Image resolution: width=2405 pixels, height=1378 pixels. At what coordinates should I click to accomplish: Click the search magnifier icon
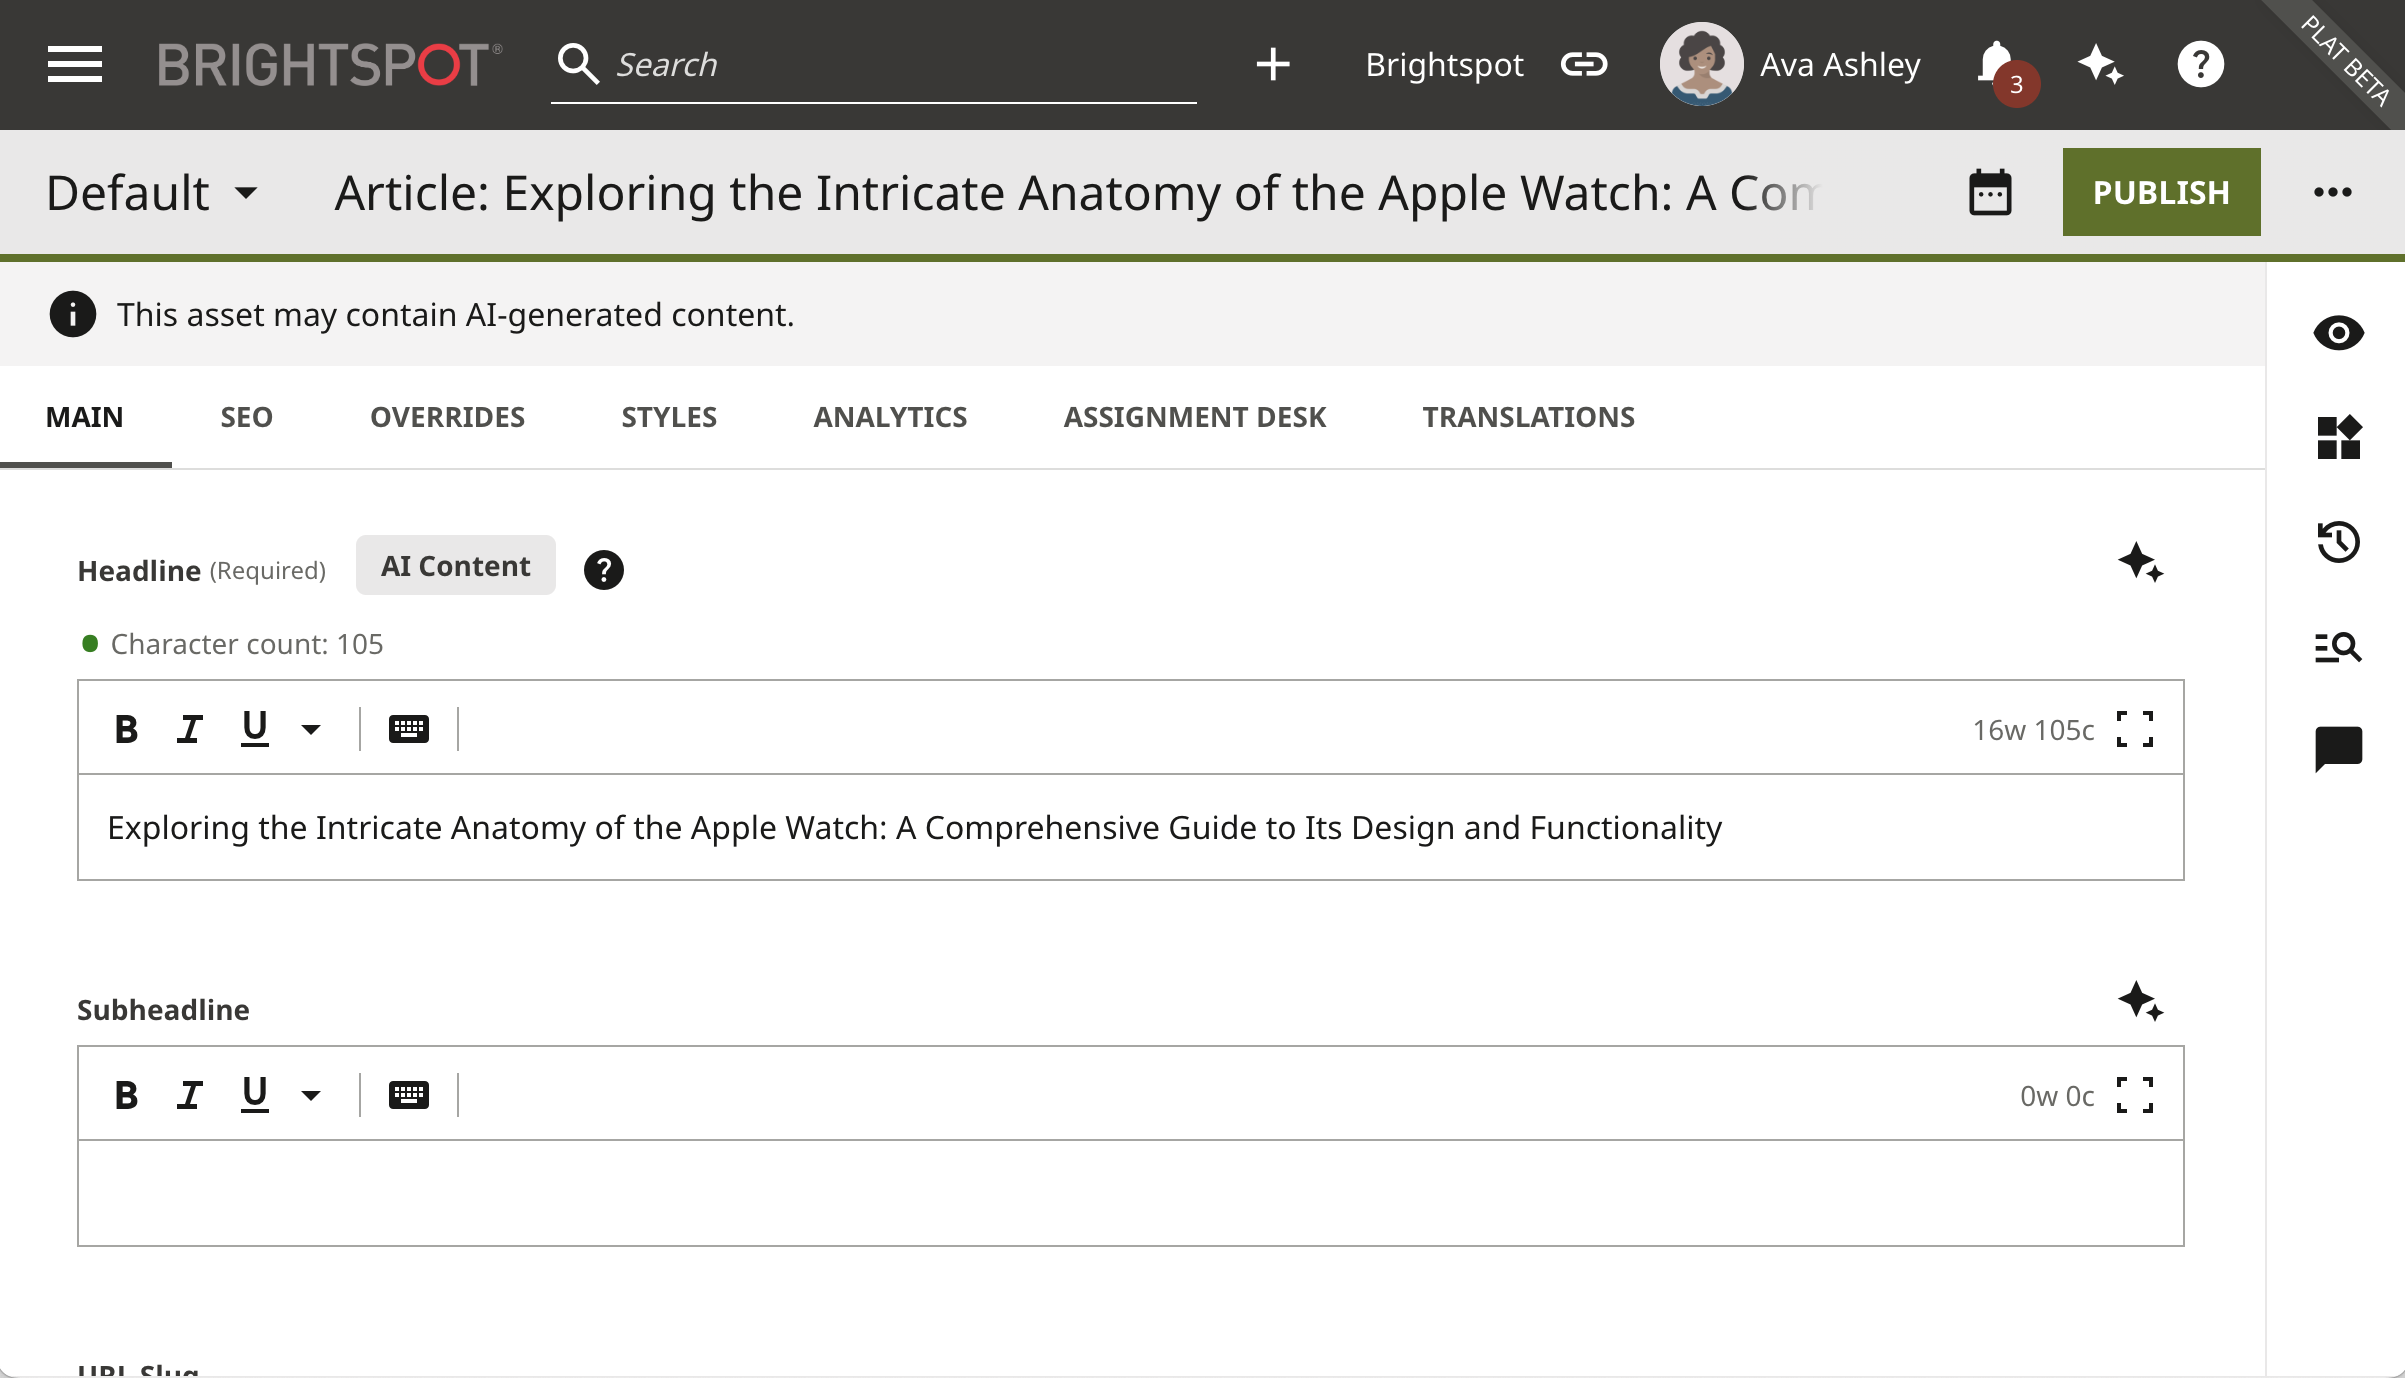pyautogui.click(x=578, y=64)
